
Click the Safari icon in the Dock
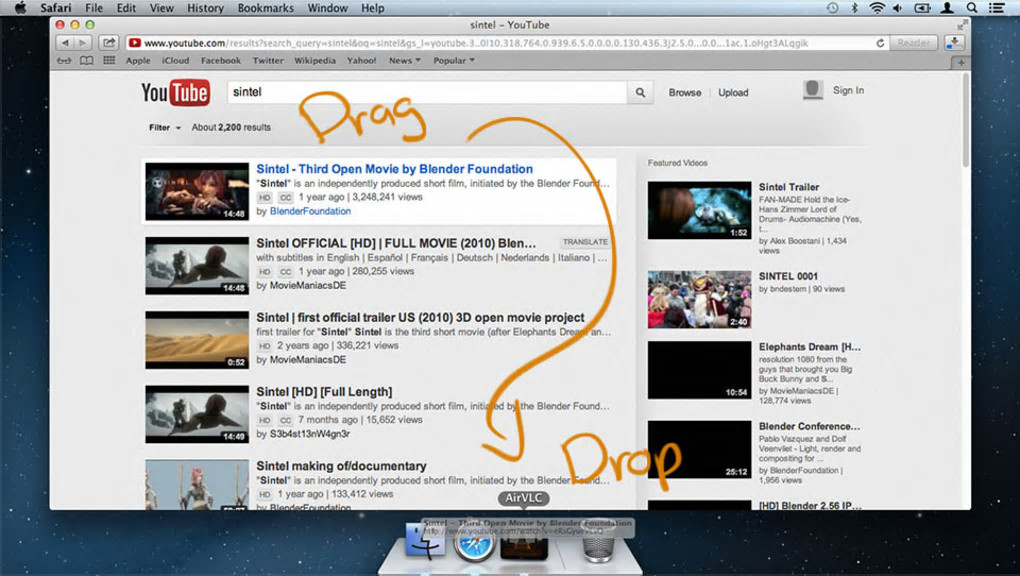click(x=474, y=542)
